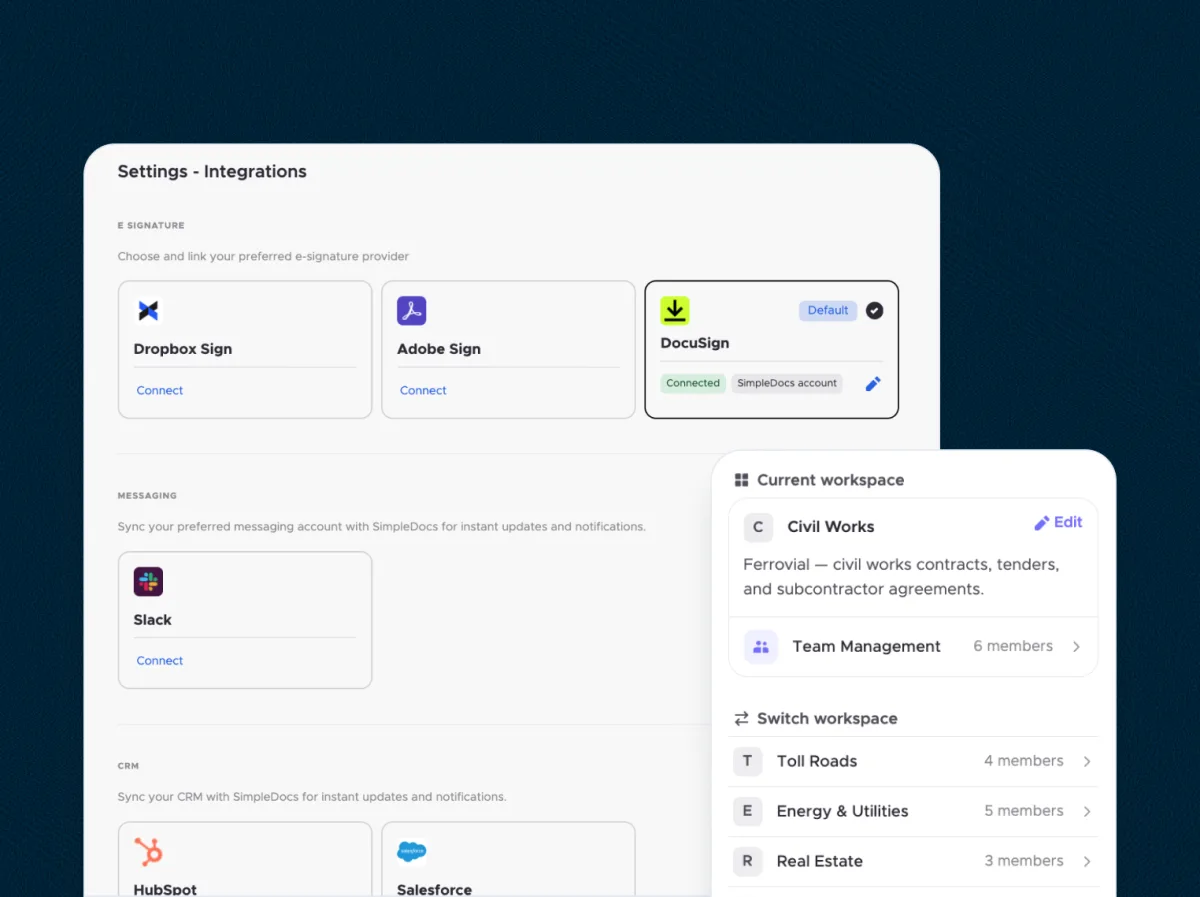Click the '6 members' count
This screenshot has width=1200, height=897.
1013,646
